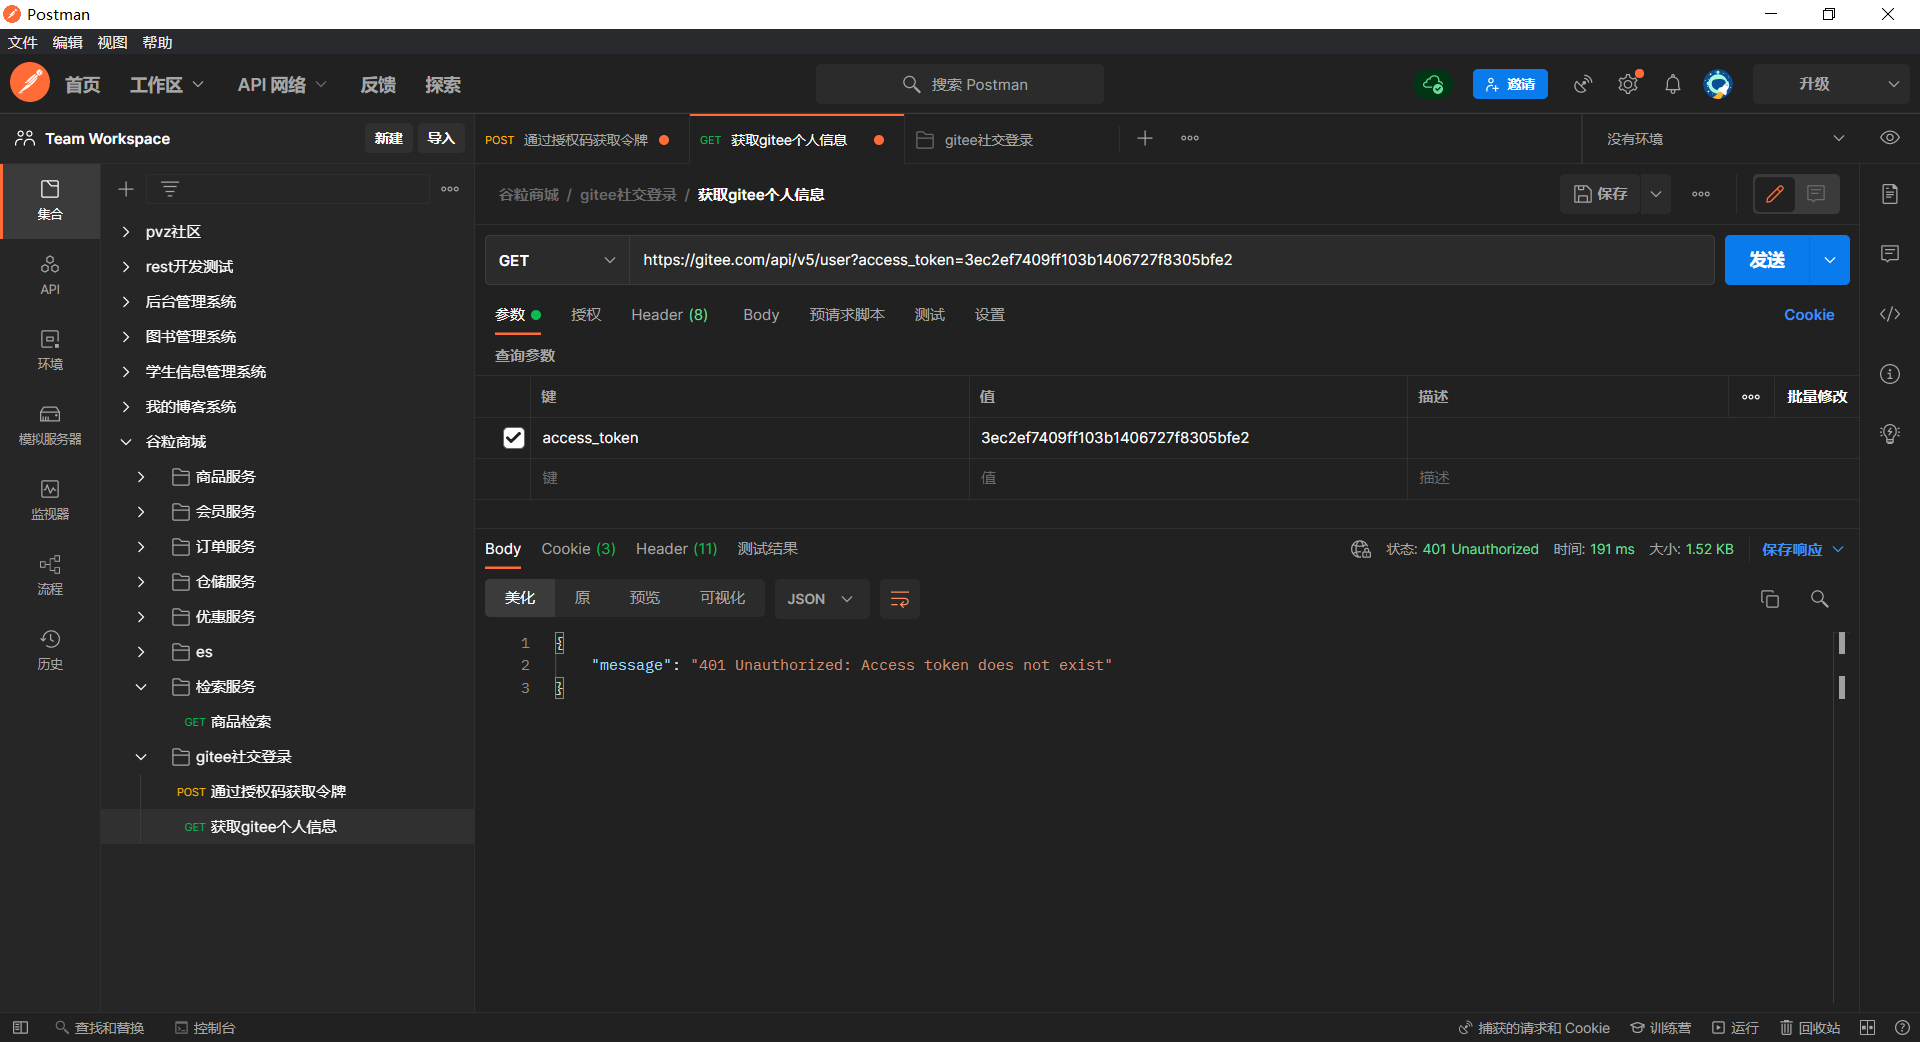Open the notifications bell
1920x1042 pixels.
[x=1673, y=84]
